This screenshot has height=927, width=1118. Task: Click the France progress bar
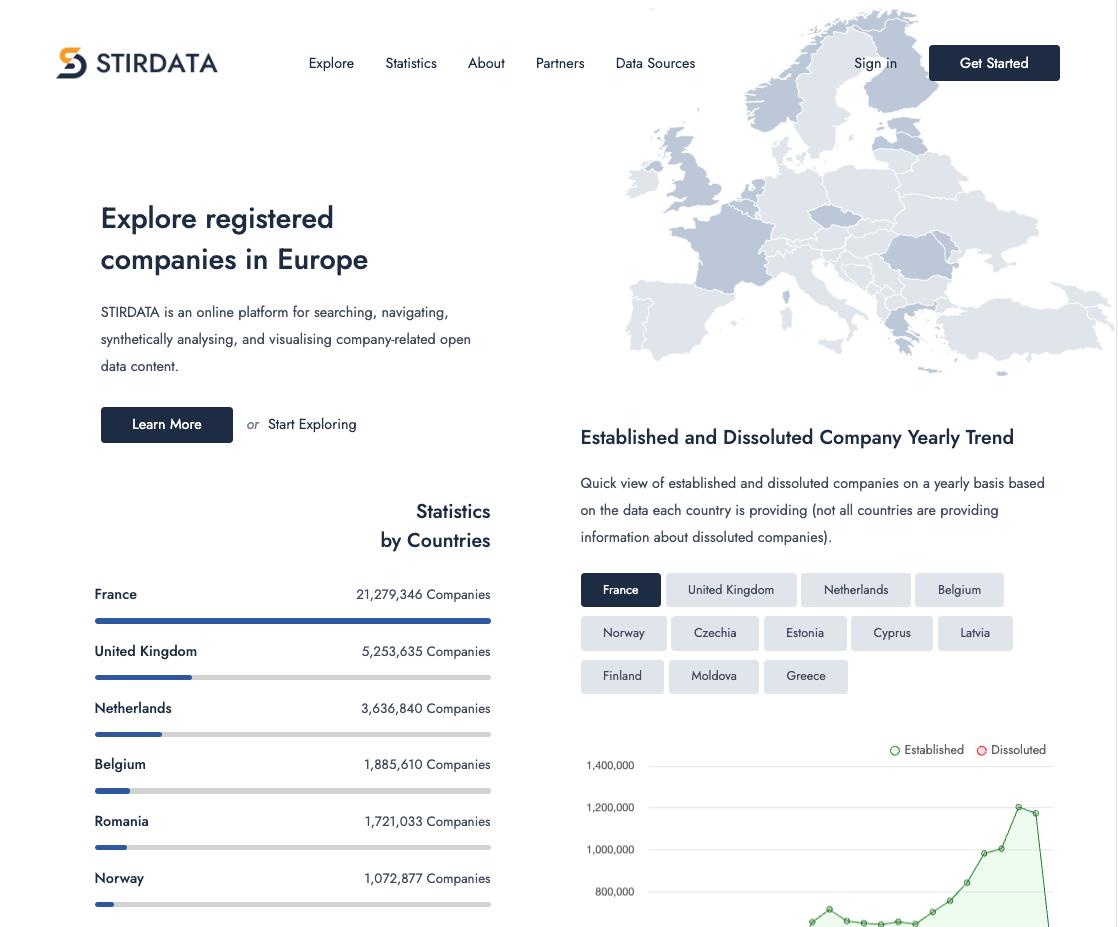coord(292,621)
